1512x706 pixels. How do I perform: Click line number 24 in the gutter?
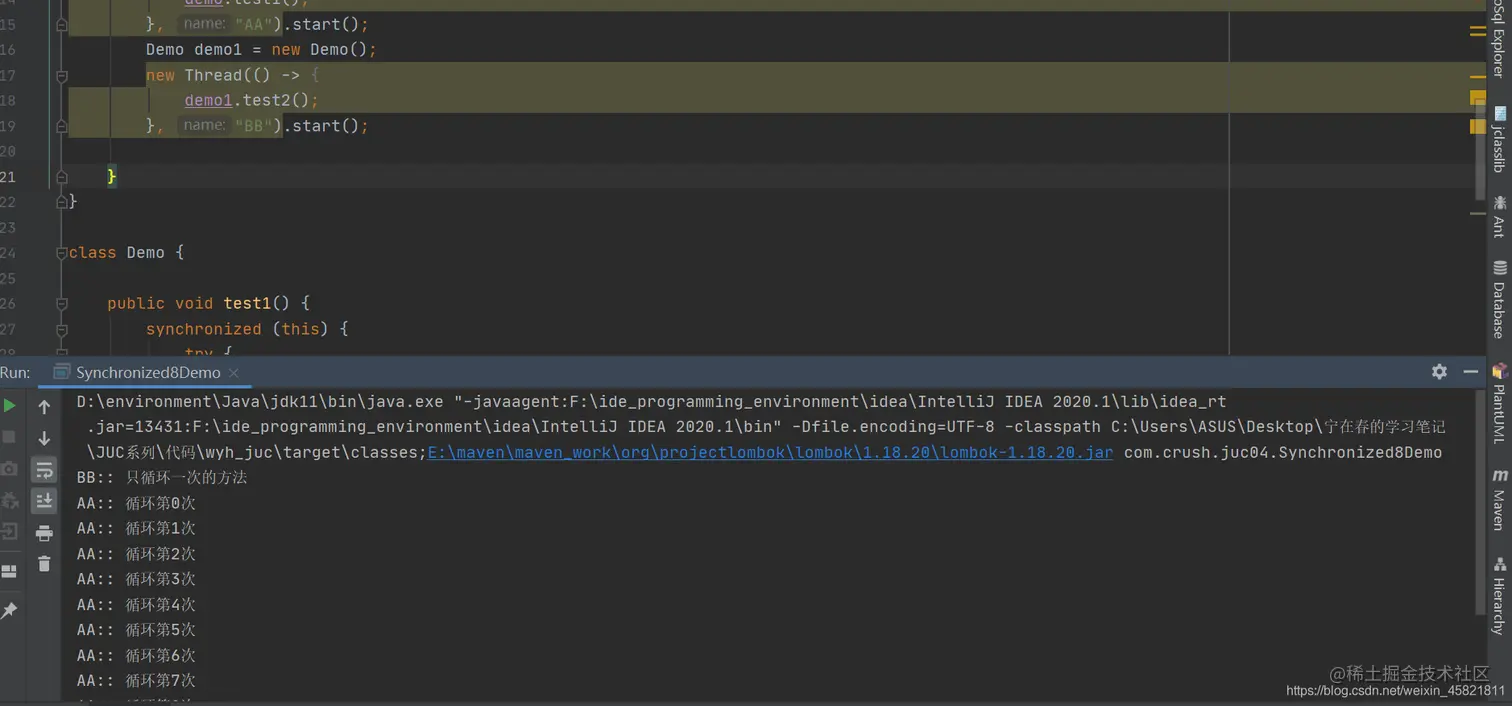coord(8,253)
